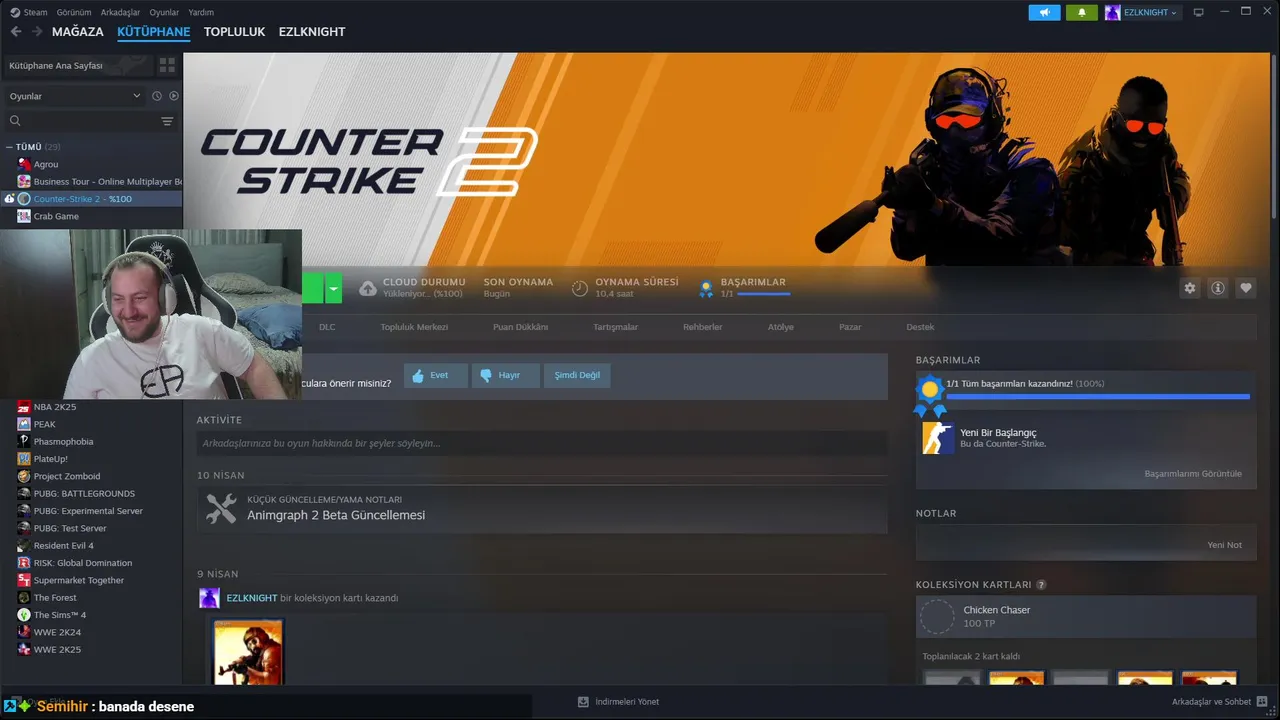The width and height of the screenshot is (1280, 720).
Task: Go to the TOPLULUK section
Action: coord(234,32)
